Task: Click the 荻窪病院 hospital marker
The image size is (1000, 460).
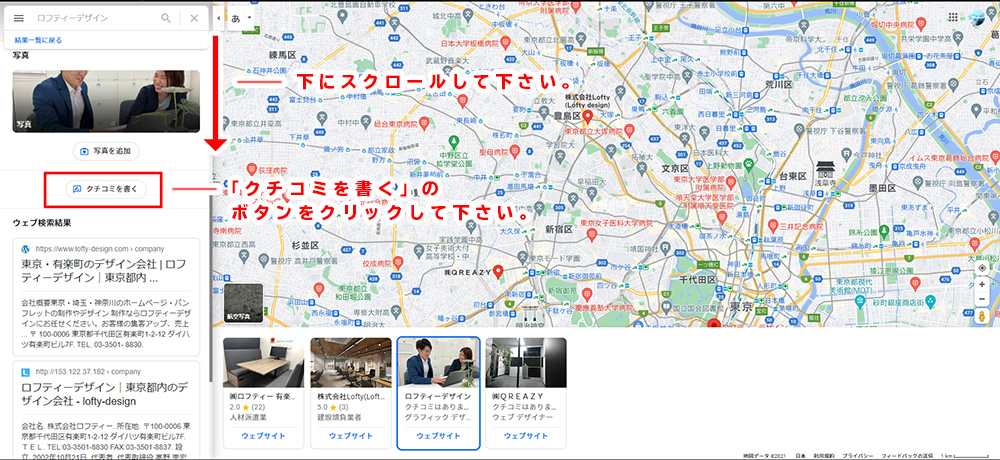Action: (x=252, y=168)
